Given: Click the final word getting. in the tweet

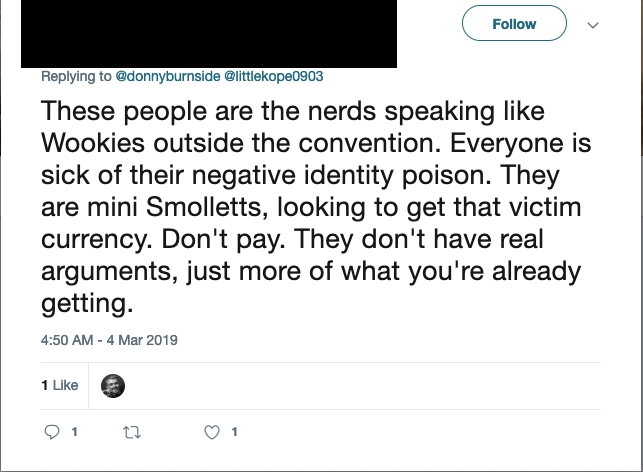Looking at the screenshot, I should click(87, 304).
